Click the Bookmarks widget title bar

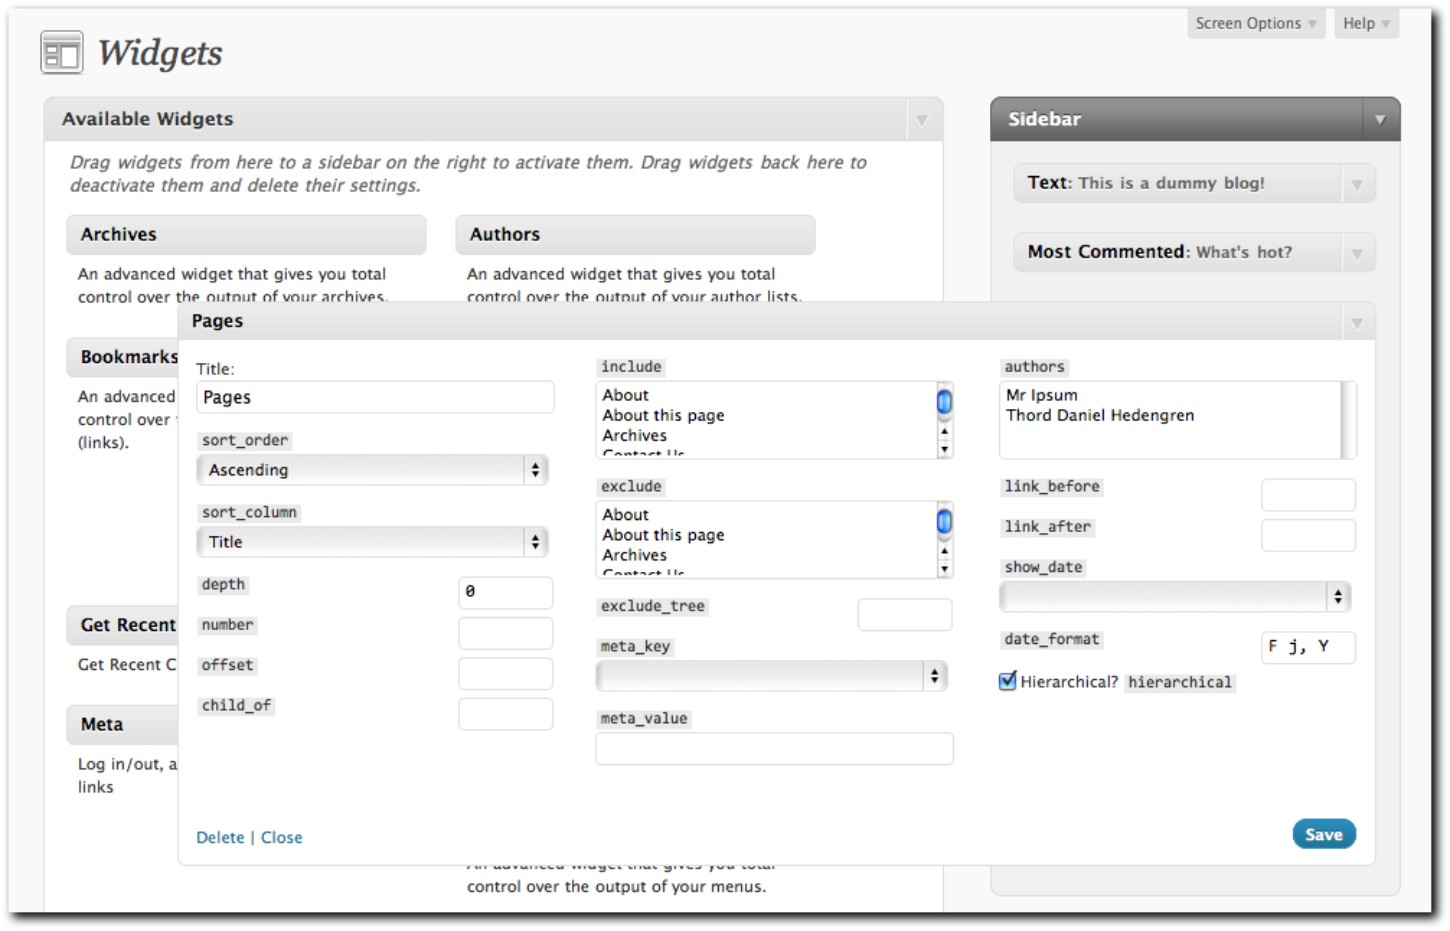(123, 357)
